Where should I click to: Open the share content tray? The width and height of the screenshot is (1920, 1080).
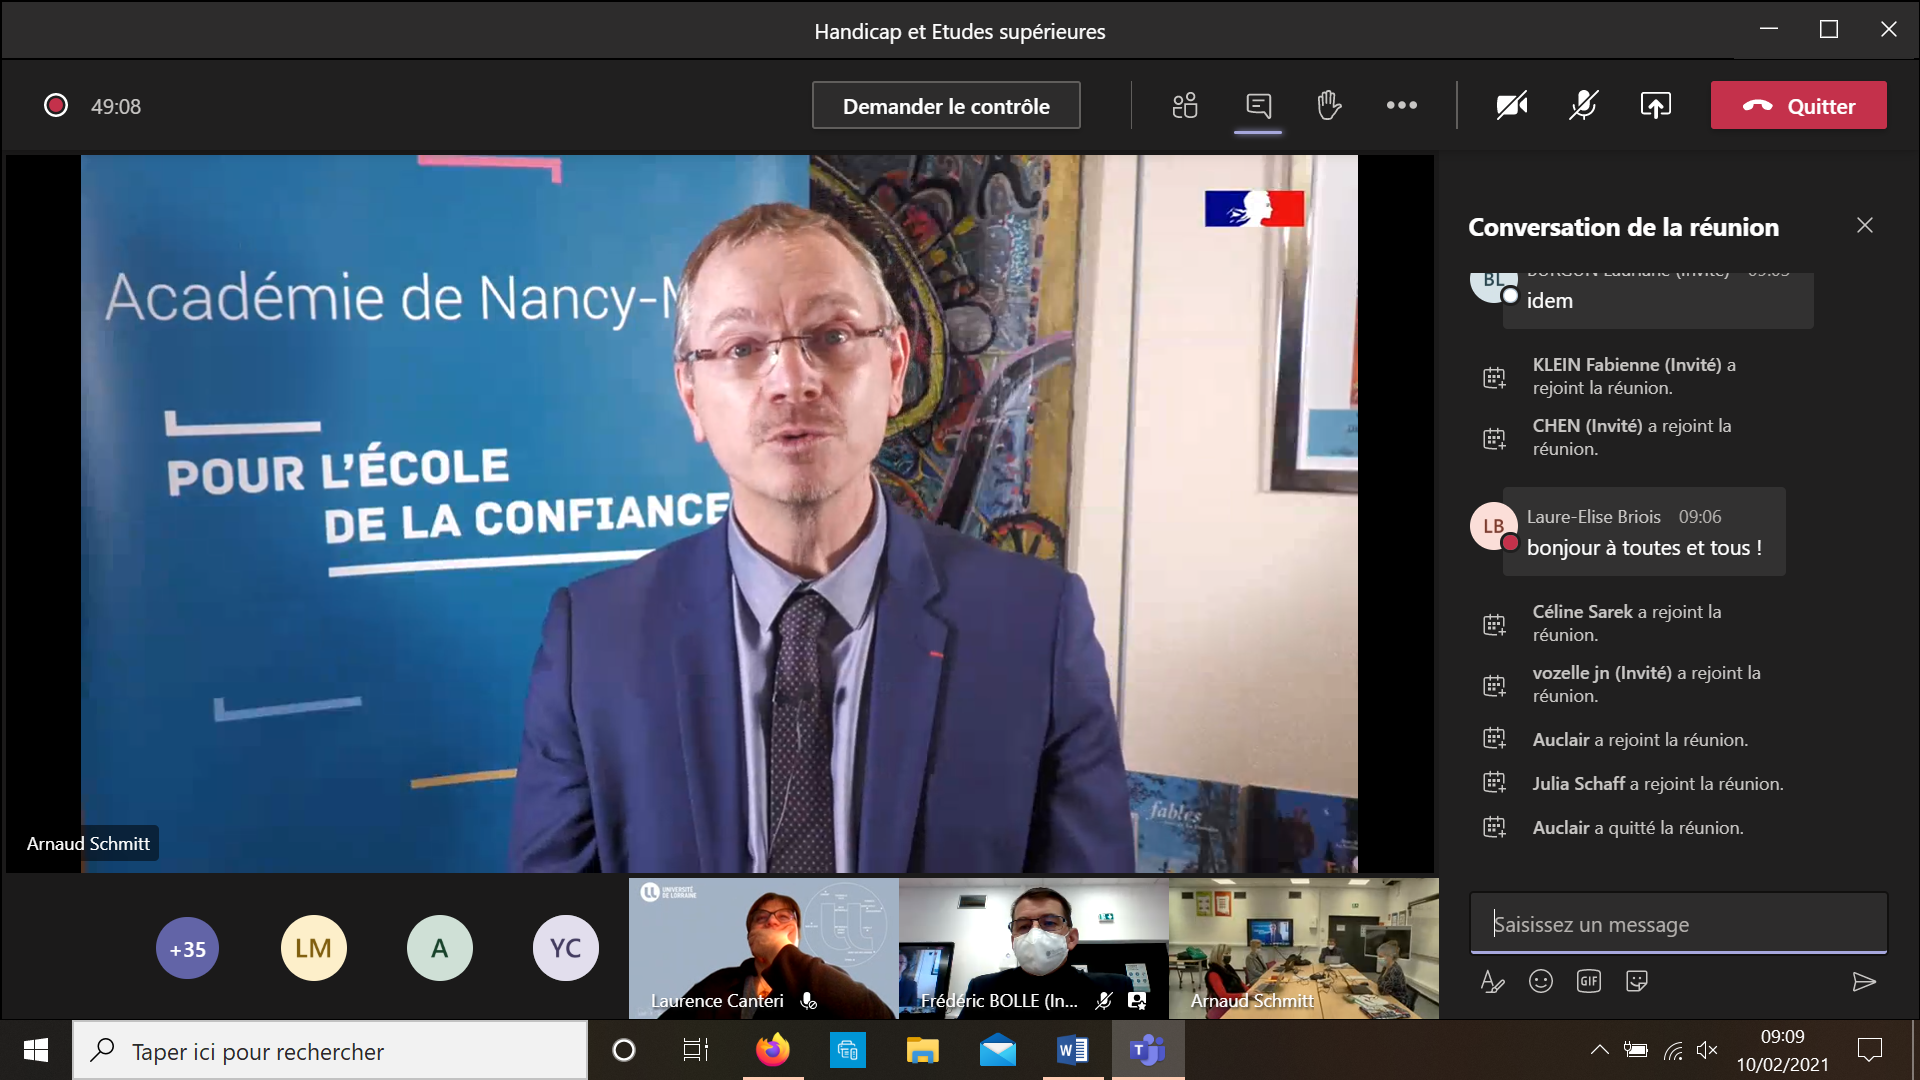click(x=1655, y=106)
